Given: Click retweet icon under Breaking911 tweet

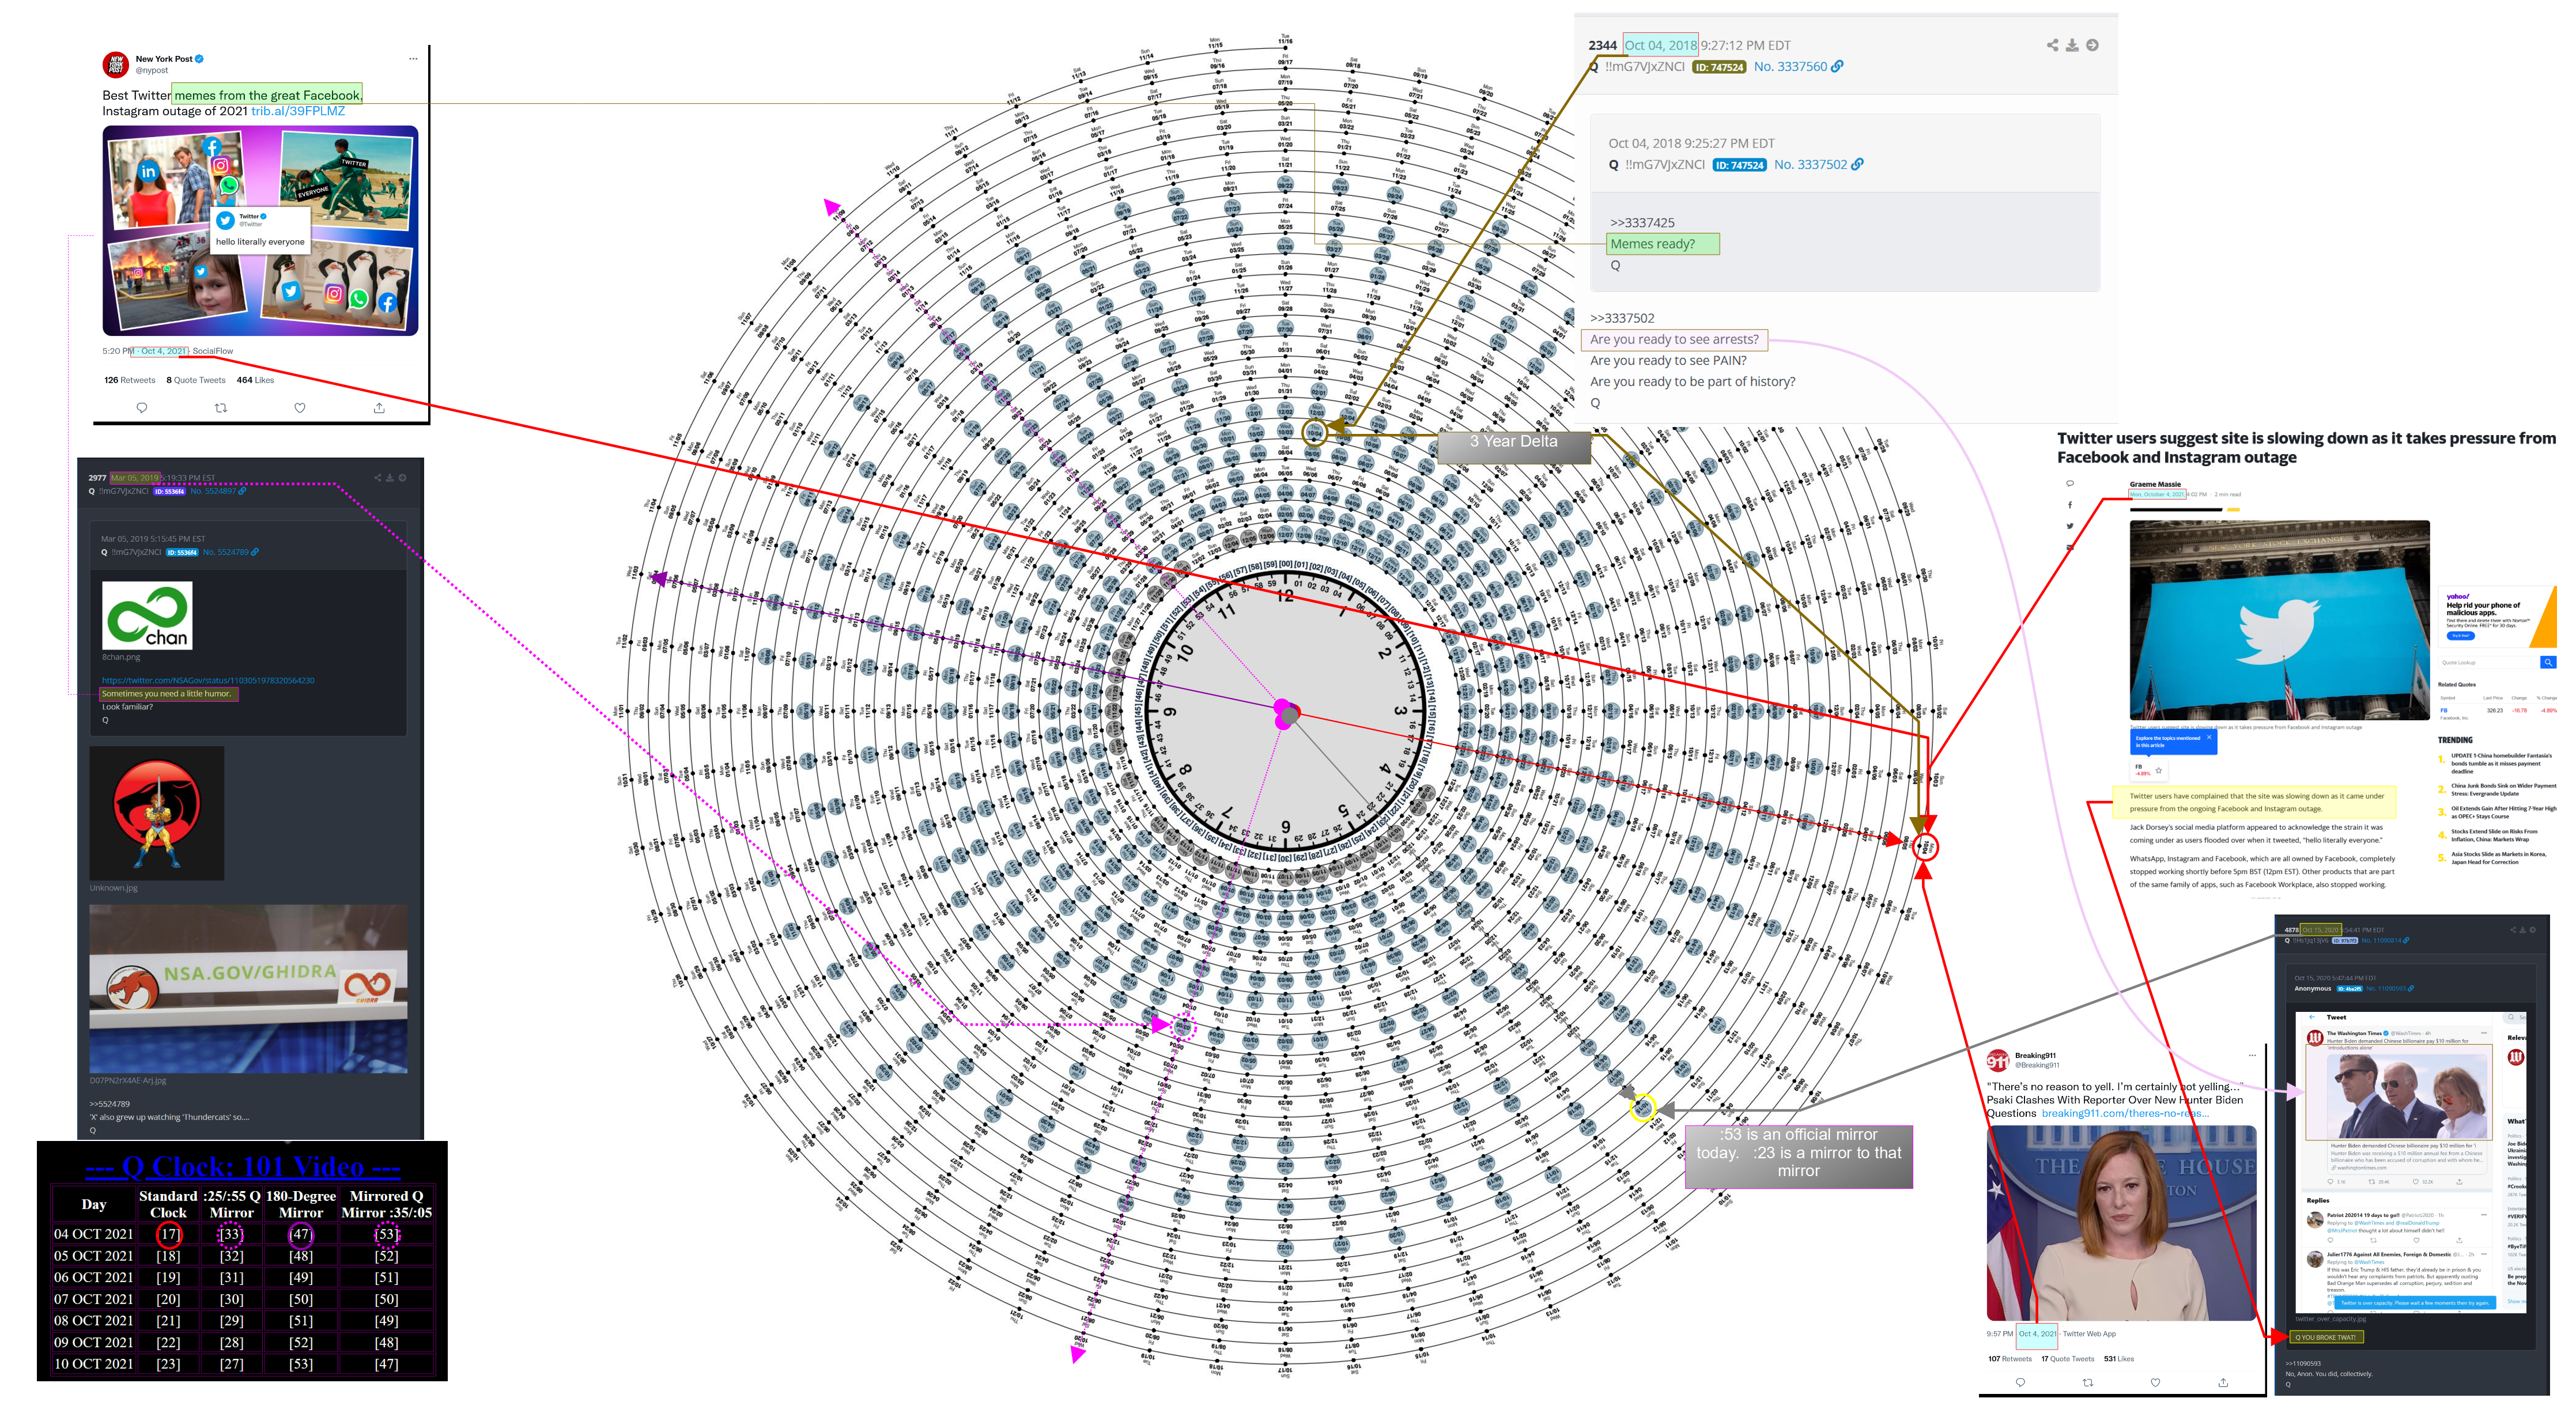Looking at the screenshot, I should (x=2088, y=1383).
